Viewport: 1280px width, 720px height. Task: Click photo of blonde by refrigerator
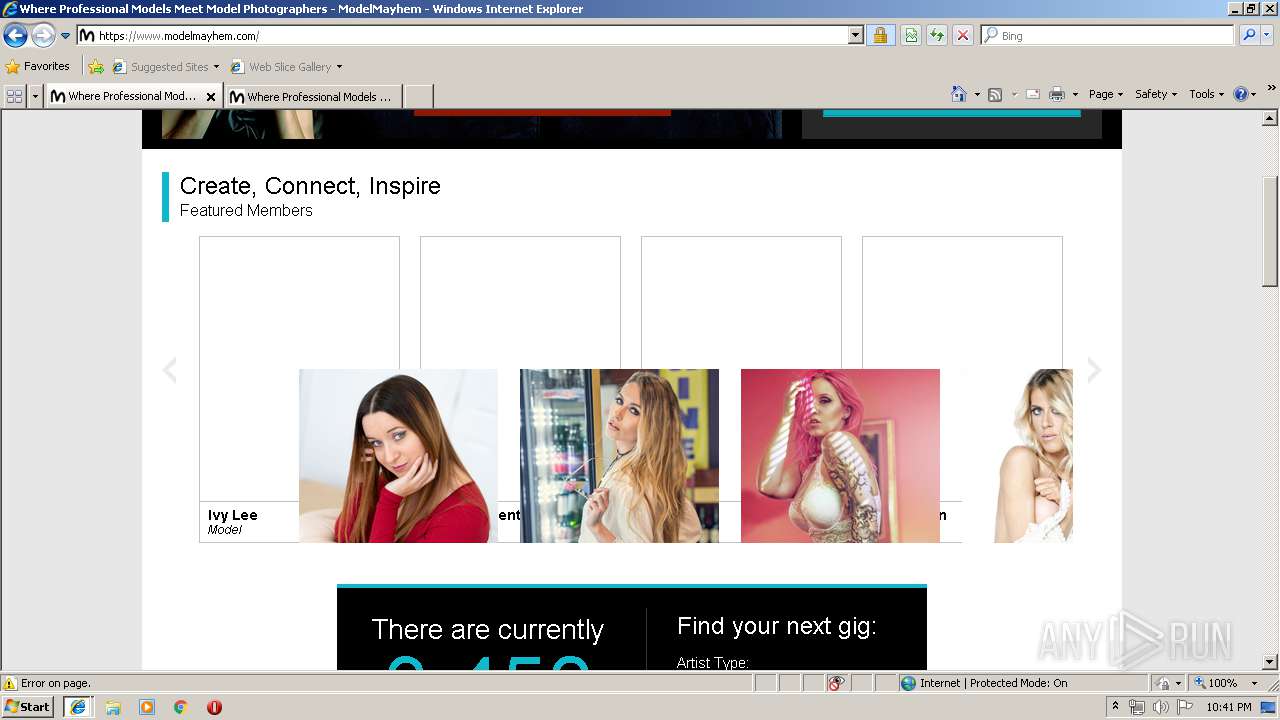click(x=619, y=456)
